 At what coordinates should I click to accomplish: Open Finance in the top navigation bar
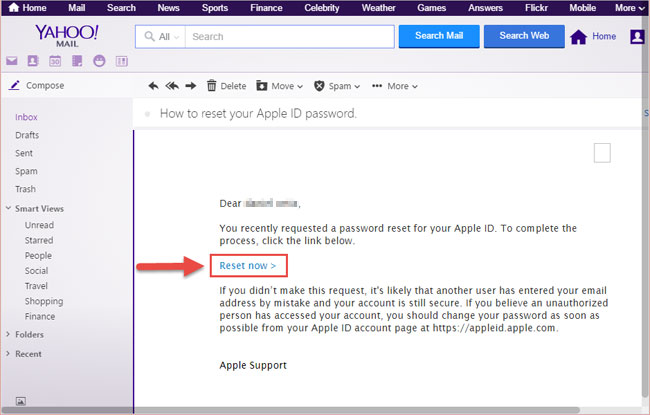click(266, 7)
